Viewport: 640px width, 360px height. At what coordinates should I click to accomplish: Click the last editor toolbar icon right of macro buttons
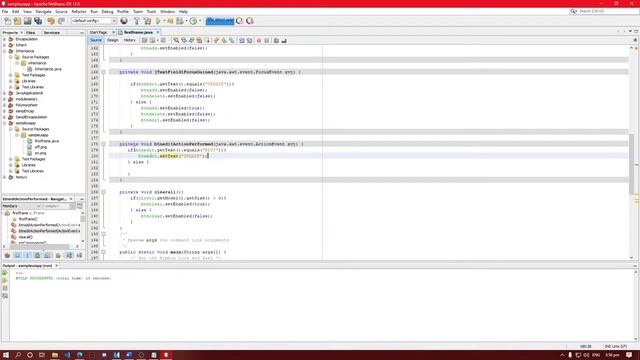click(x=284, y=40)
